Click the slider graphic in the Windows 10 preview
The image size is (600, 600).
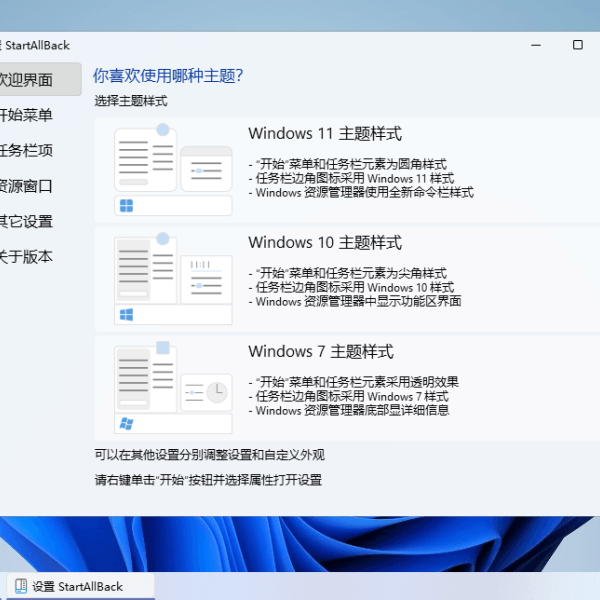click(206, 285)
